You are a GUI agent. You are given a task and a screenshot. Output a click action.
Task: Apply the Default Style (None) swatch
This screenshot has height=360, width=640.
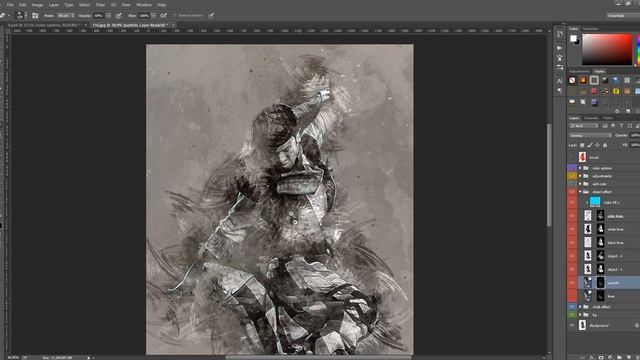573,80
